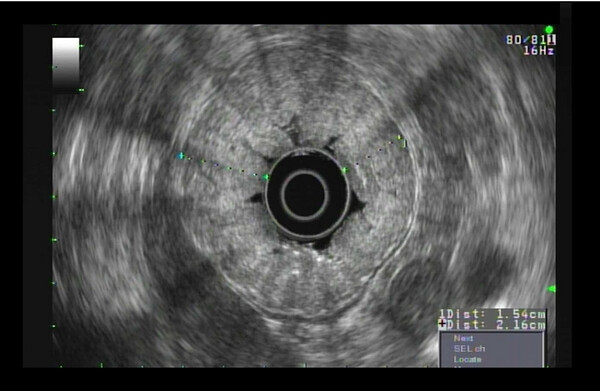
Task: Click the green status dot indicator
Action: (549, 29)
